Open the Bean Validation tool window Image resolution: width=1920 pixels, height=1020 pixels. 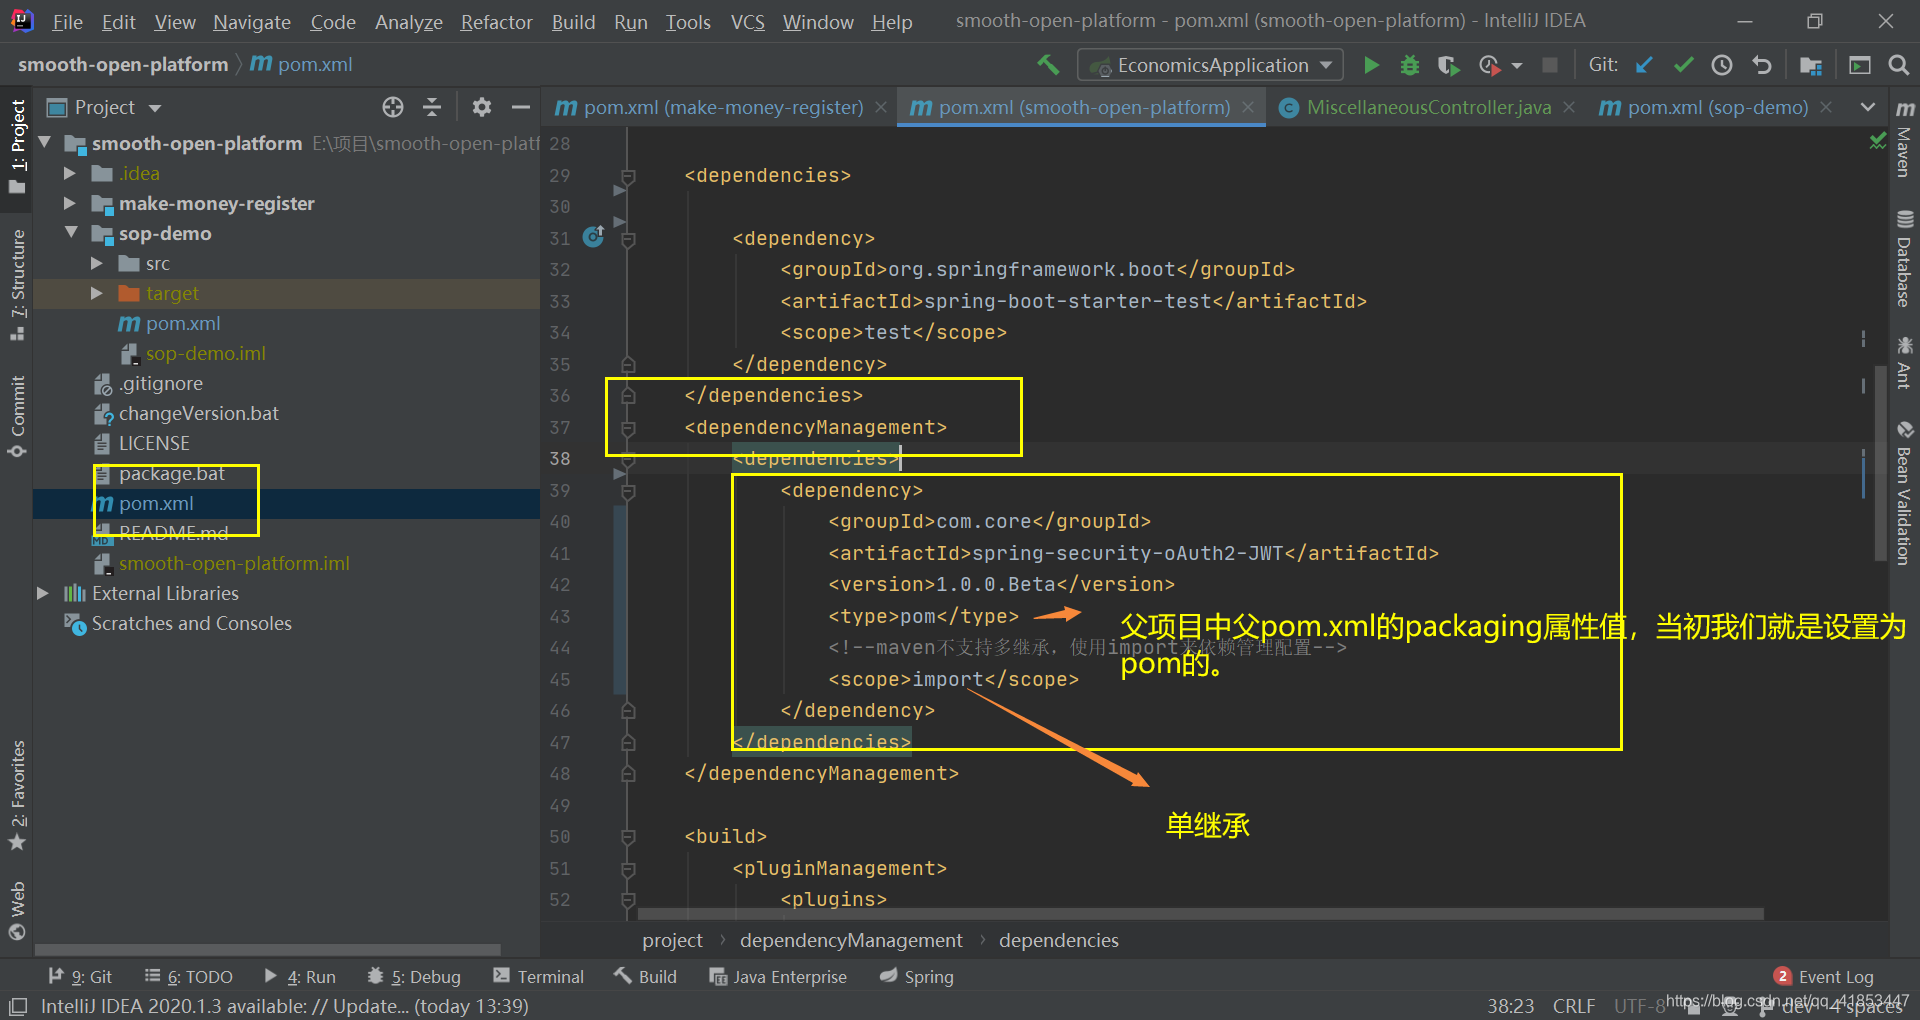pos(1904,493)
